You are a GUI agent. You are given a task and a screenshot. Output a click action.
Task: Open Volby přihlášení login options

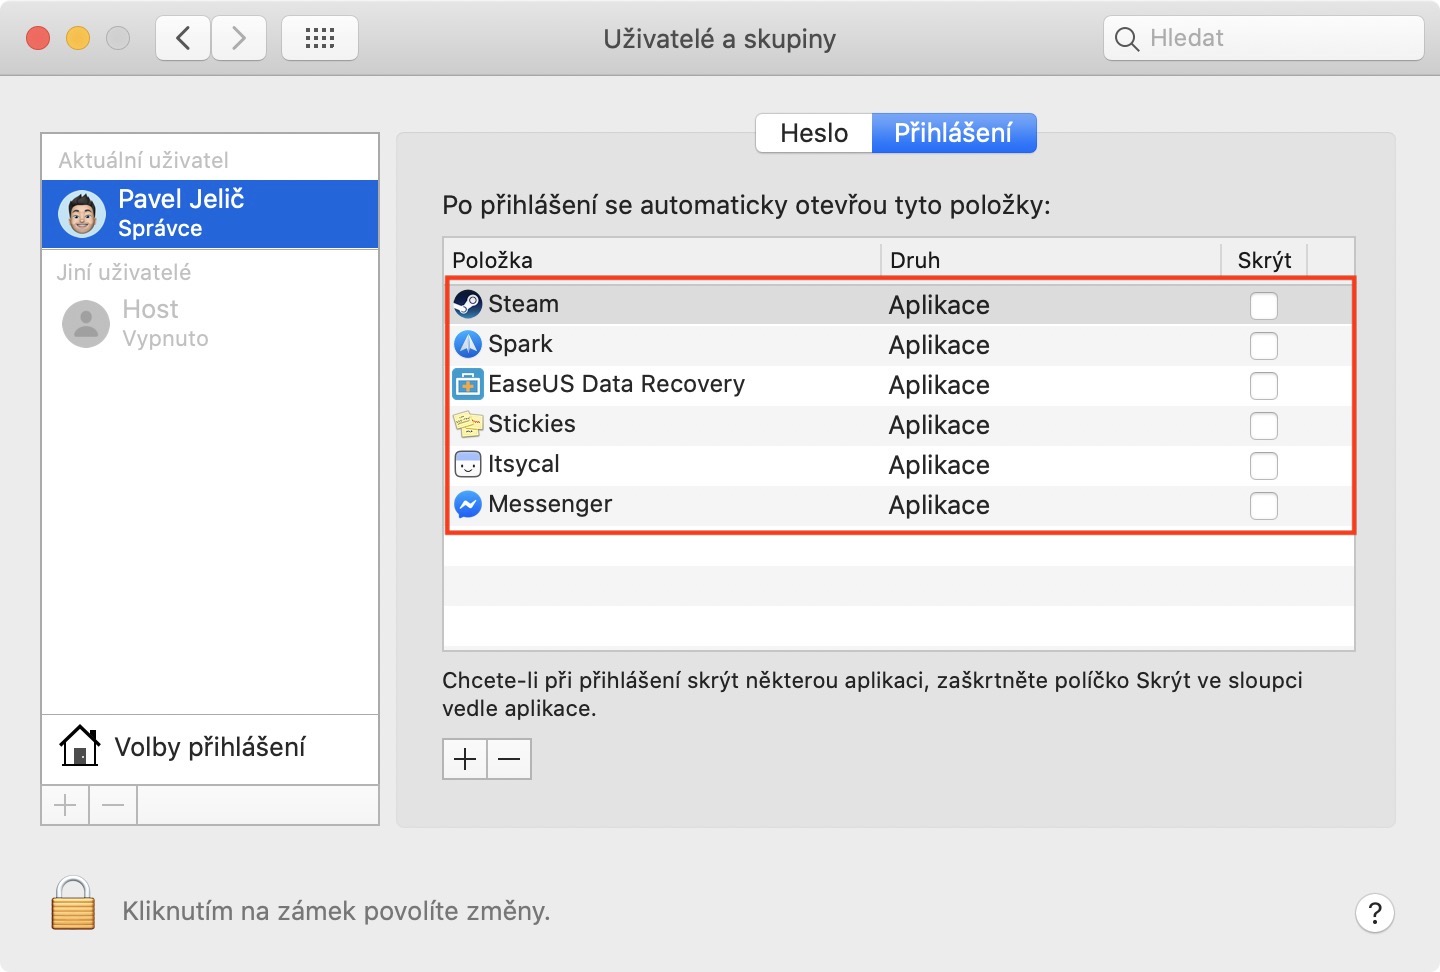[x=210, y=748]
